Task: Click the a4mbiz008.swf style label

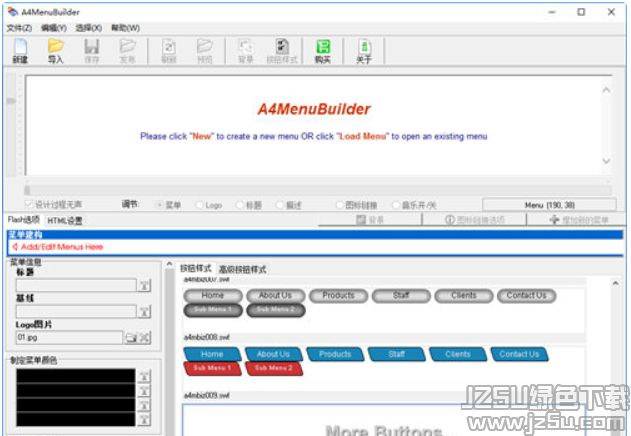Action: coord(207,337)
